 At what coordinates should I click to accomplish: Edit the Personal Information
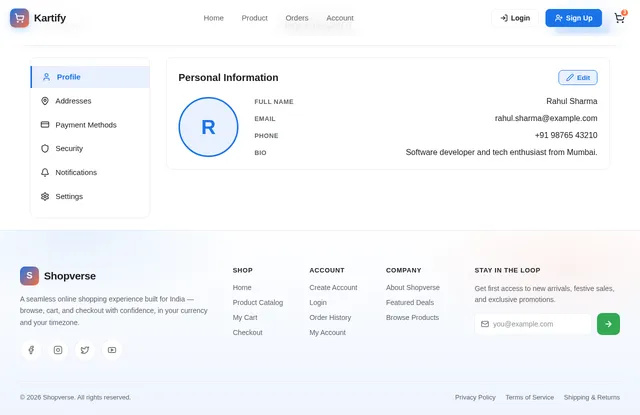click(578, 78)
